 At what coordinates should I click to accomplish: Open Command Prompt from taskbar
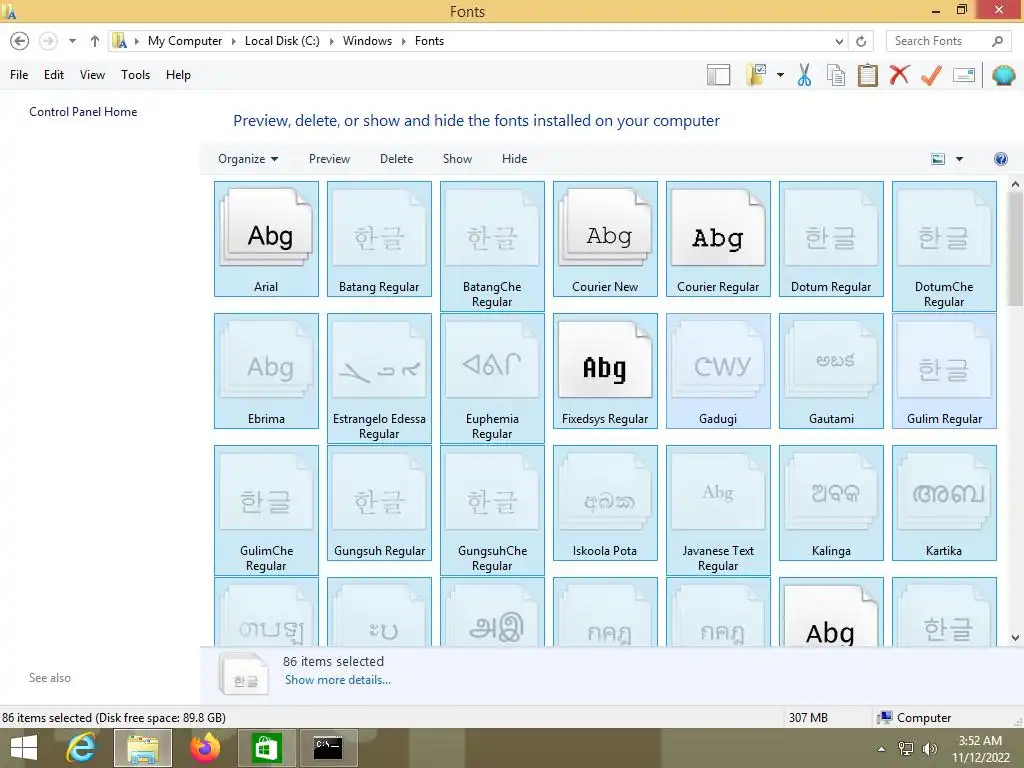pyautogui.click(x=327, y=748)
